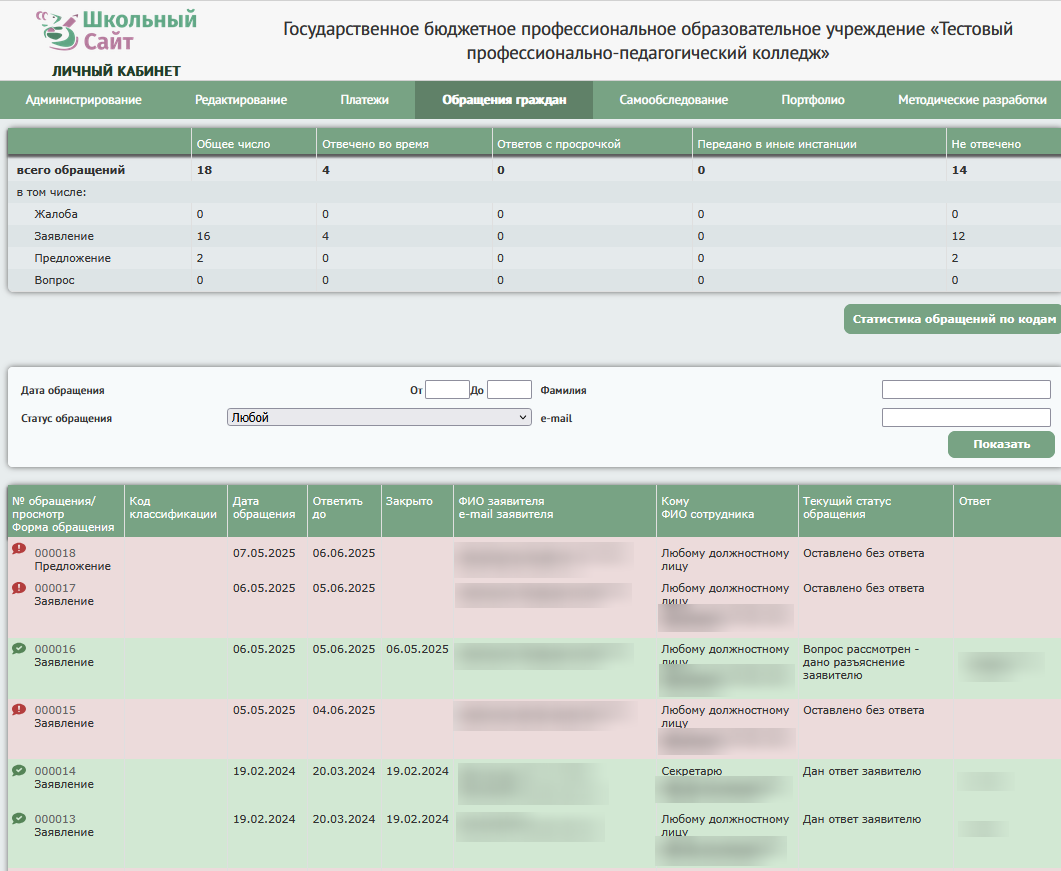The image size is (1061, 871).
Task: Expand the Статус обращения dropdown (Любой)
Action: tap(378, 418)
